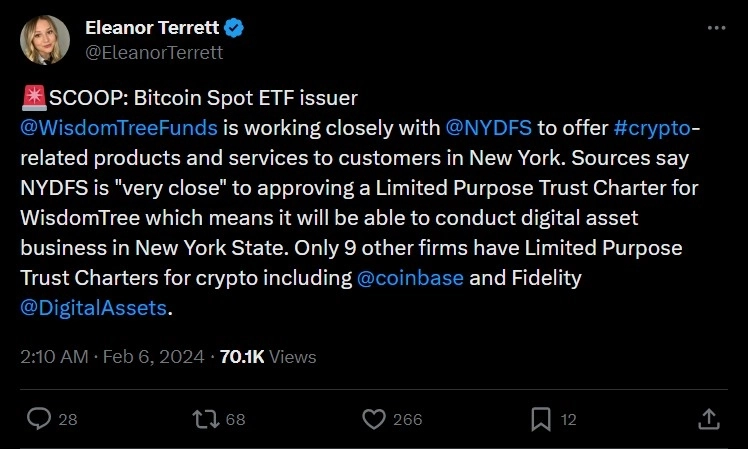View the 70.1K Views analytics
Viewport: 748px width, 449px height.
click(x=268, y=356)
